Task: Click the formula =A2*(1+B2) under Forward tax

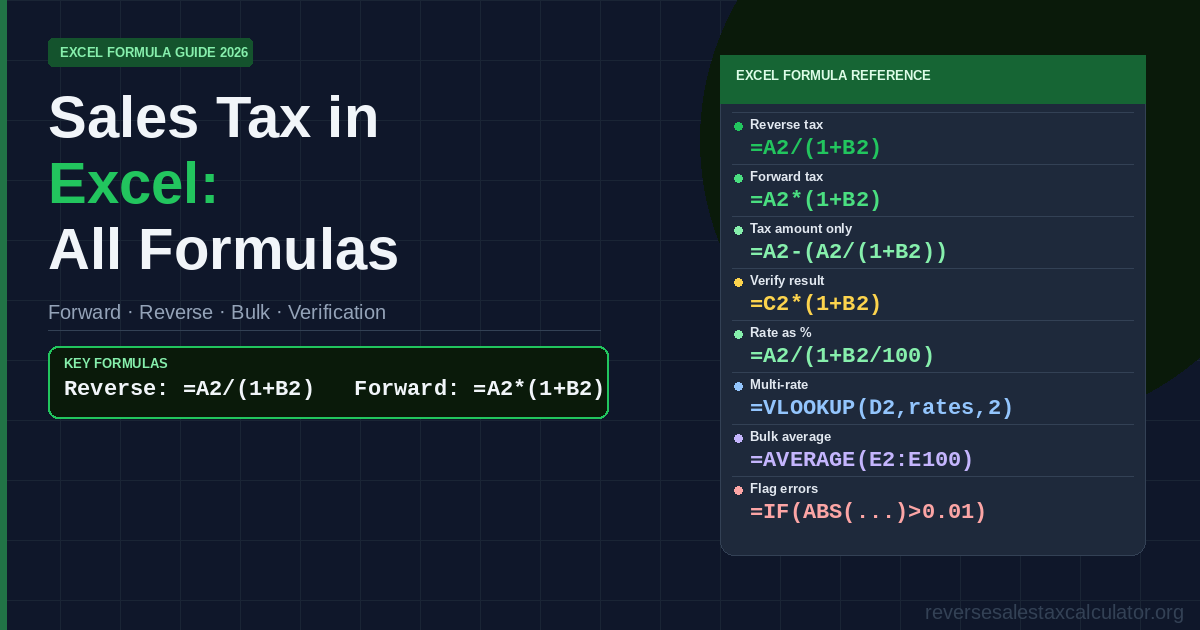Action: click(x=816, y=200)
